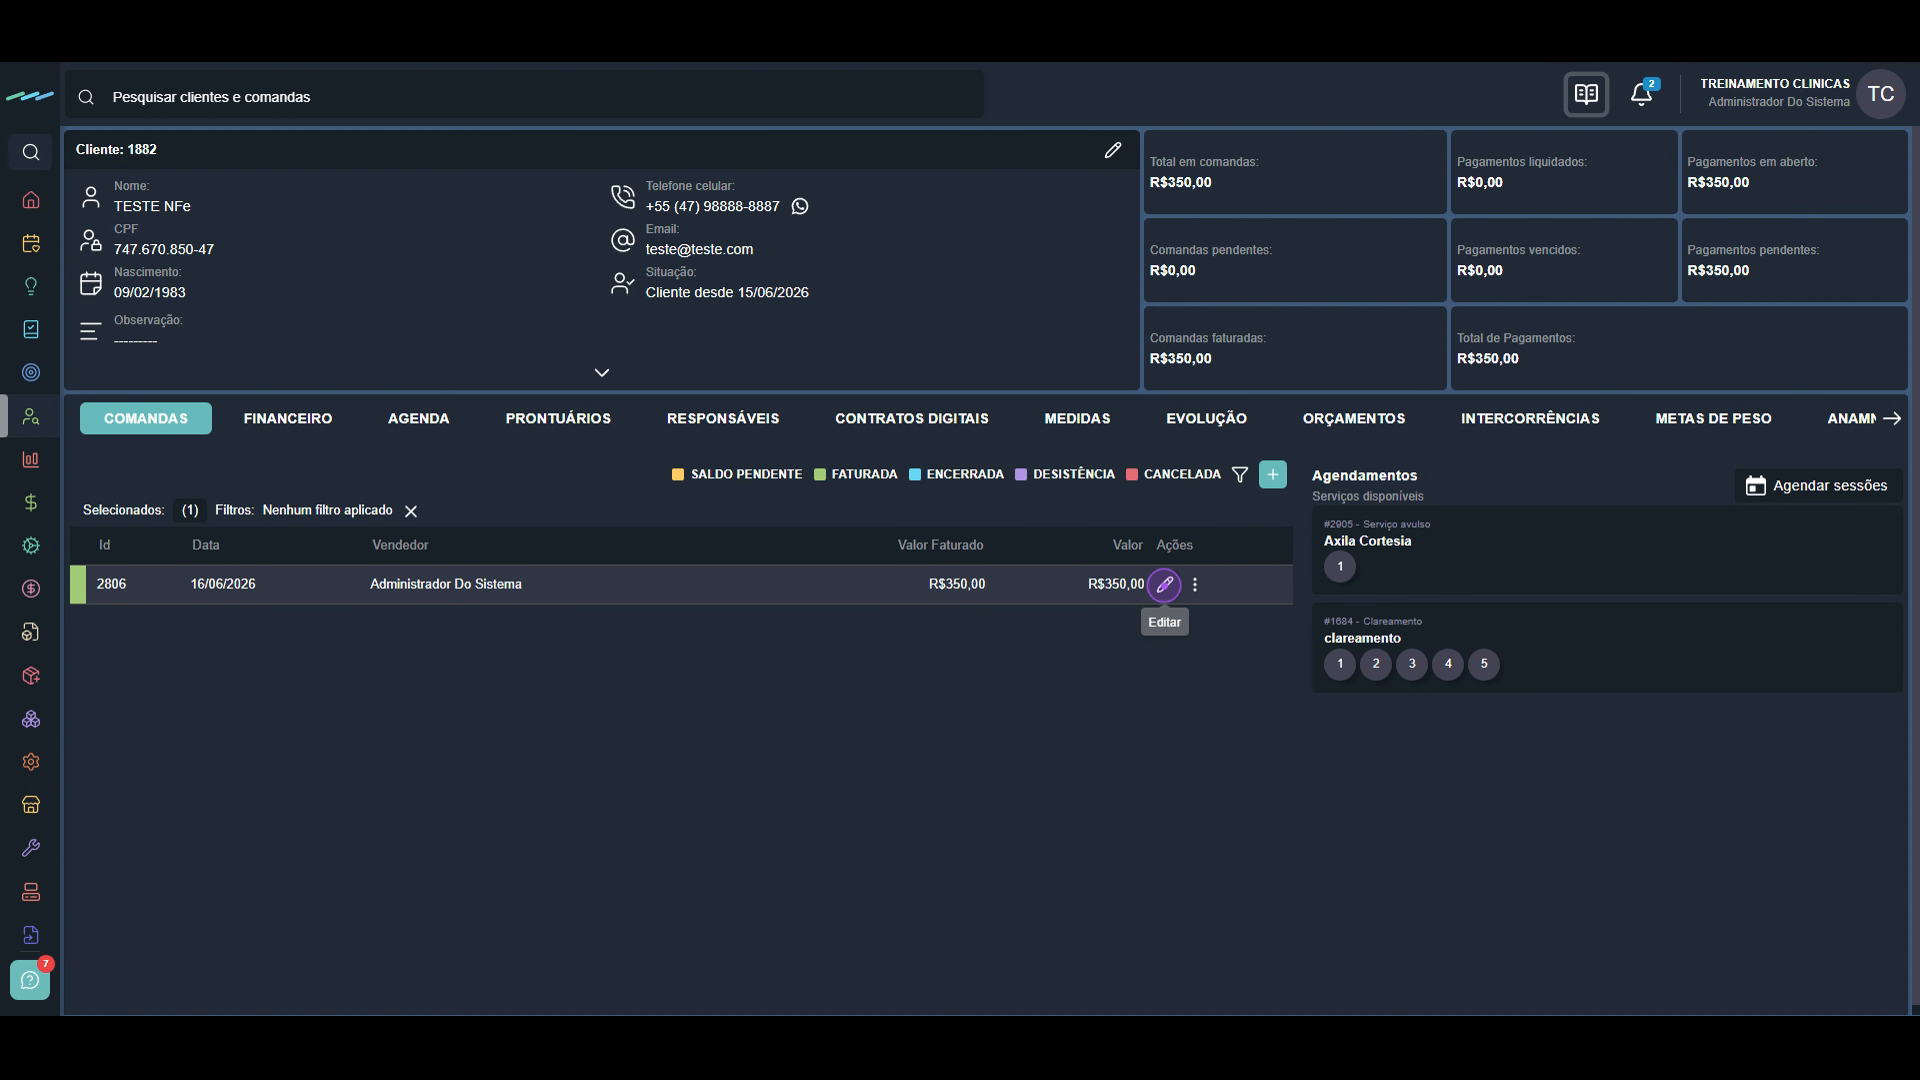Expand client details with chevron down
Screen dimensions: 1920x1080
(602, 373)
